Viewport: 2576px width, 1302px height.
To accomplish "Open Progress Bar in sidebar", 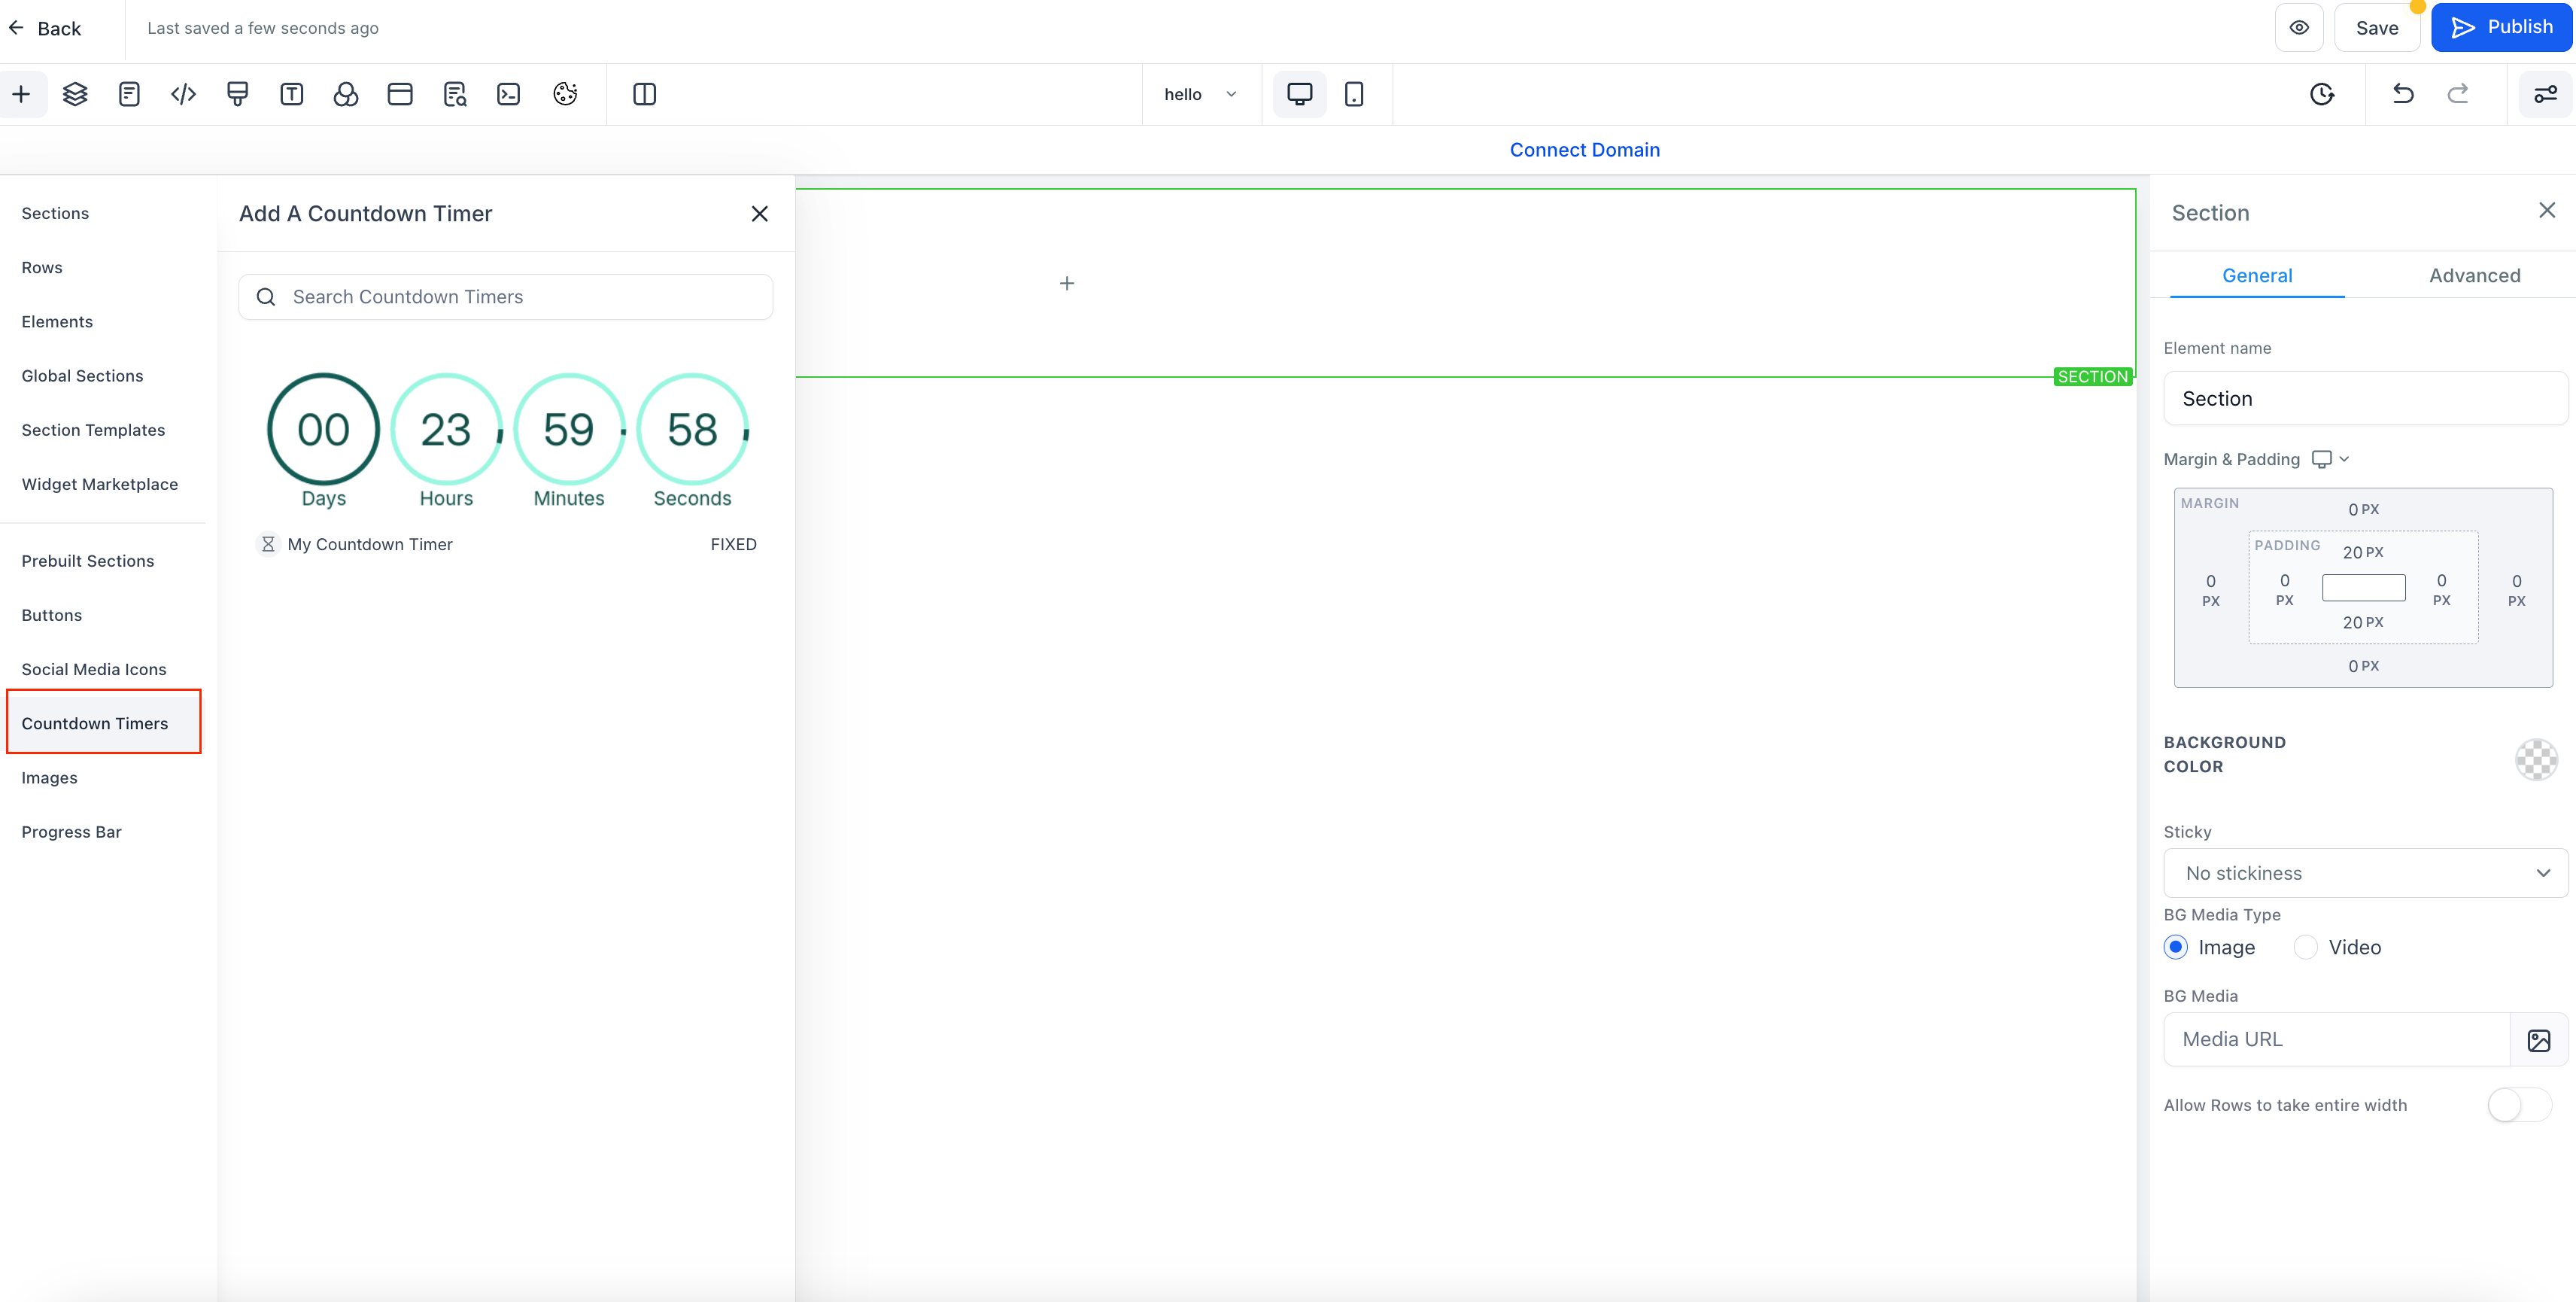I will click(x=71, y=832).
